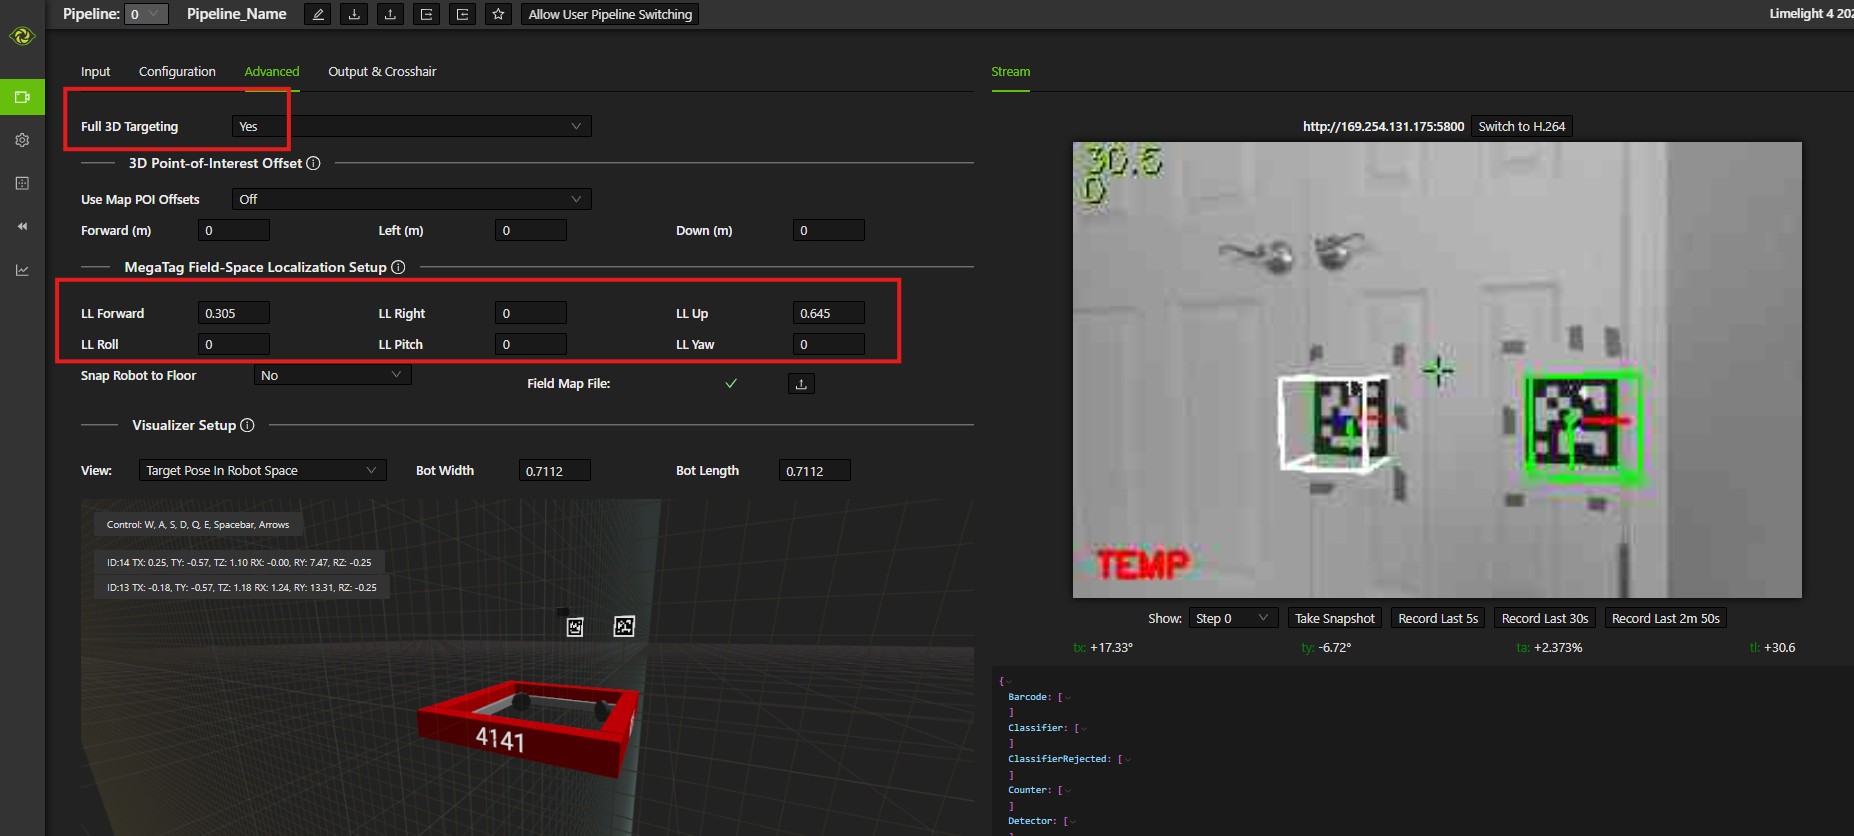Screen dimensions: 1854x836
Task: Focus the LL Yaw input field
Action: coord(829,344)
